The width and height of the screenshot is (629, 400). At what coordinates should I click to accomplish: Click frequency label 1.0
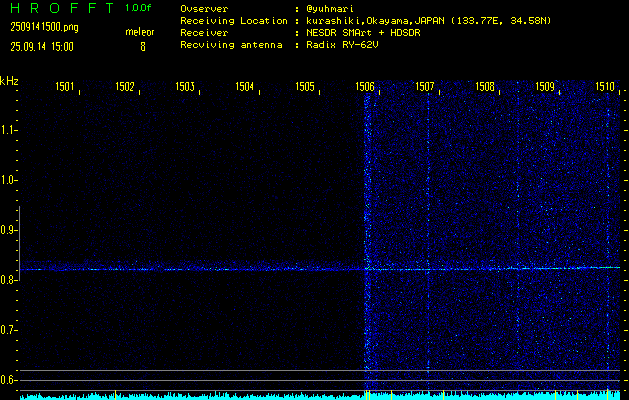[x=7, y=180]
